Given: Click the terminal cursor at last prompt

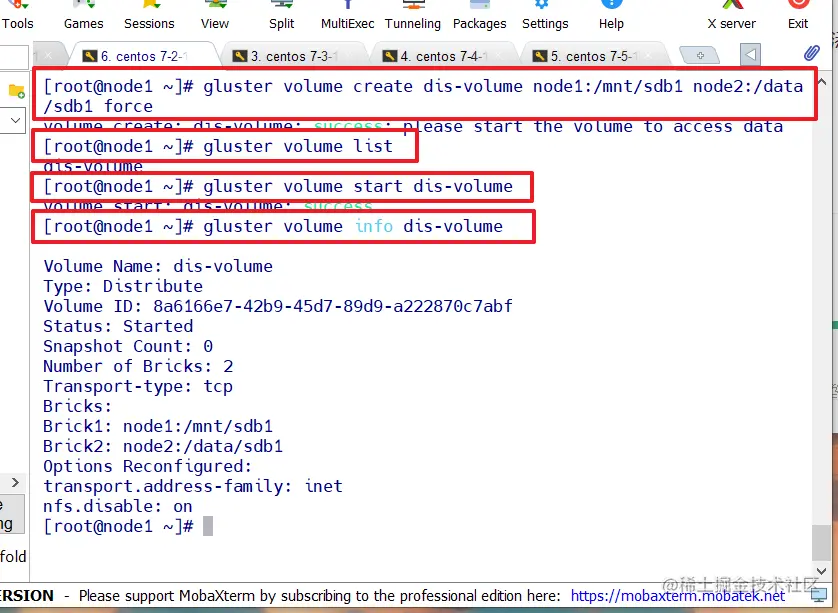Looking at the screenshot, I should point(208,526).
